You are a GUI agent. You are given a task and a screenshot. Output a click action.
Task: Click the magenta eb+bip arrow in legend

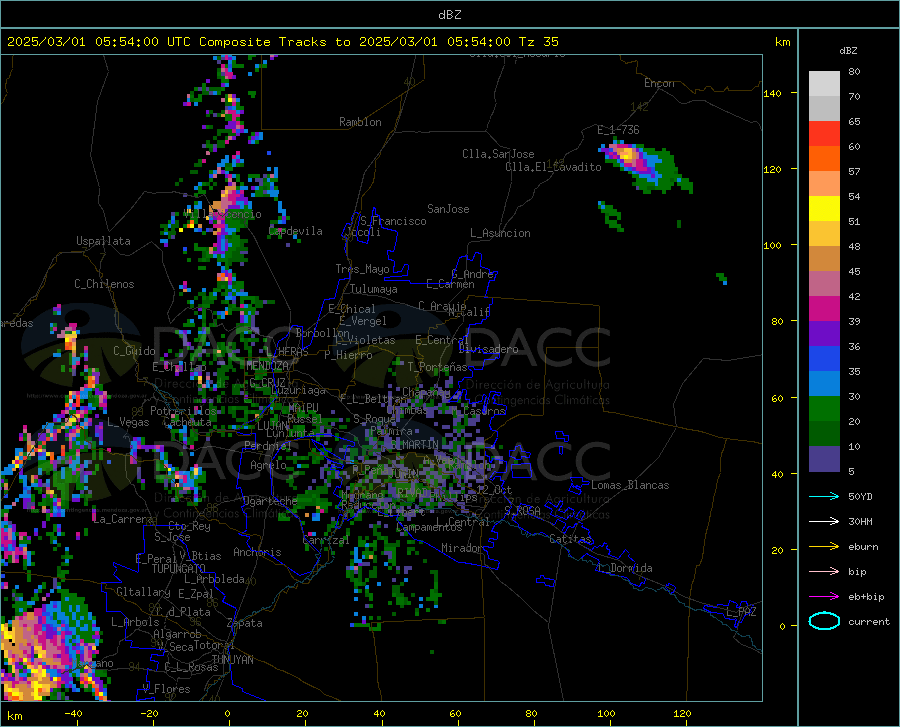click(824, 597)
